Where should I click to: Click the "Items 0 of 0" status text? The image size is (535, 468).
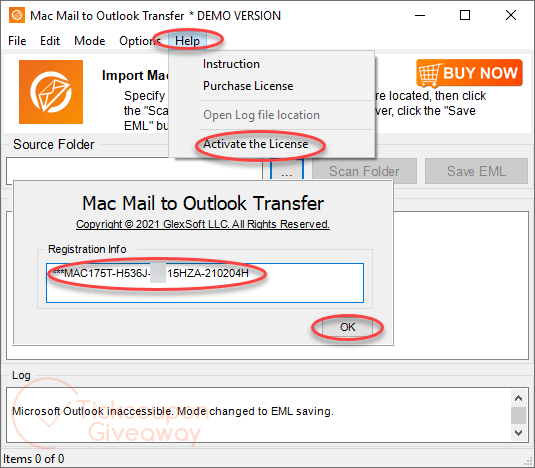coord(33,459)
